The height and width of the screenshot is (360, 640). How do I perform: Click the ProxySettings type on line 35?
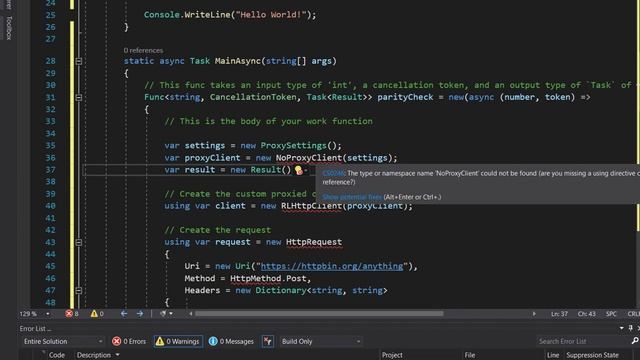[x=293, y=146]
